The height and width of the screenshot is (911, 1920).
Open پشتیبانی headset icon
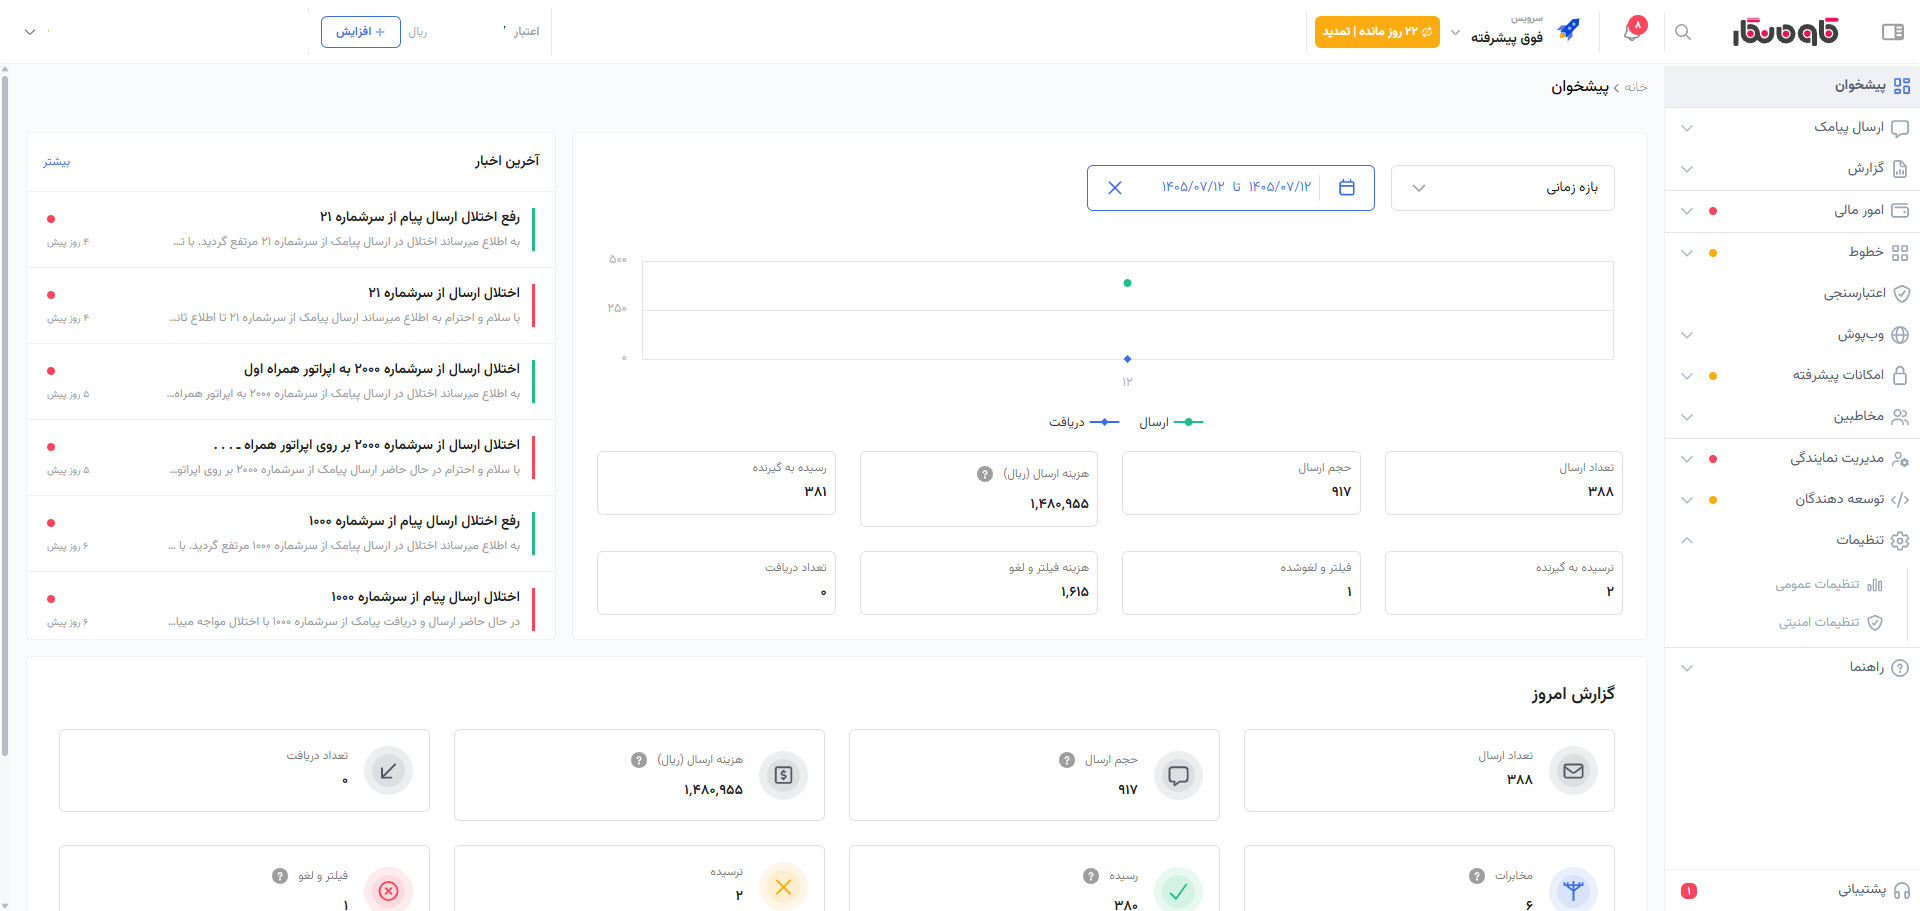click(x=1901, y=890)
